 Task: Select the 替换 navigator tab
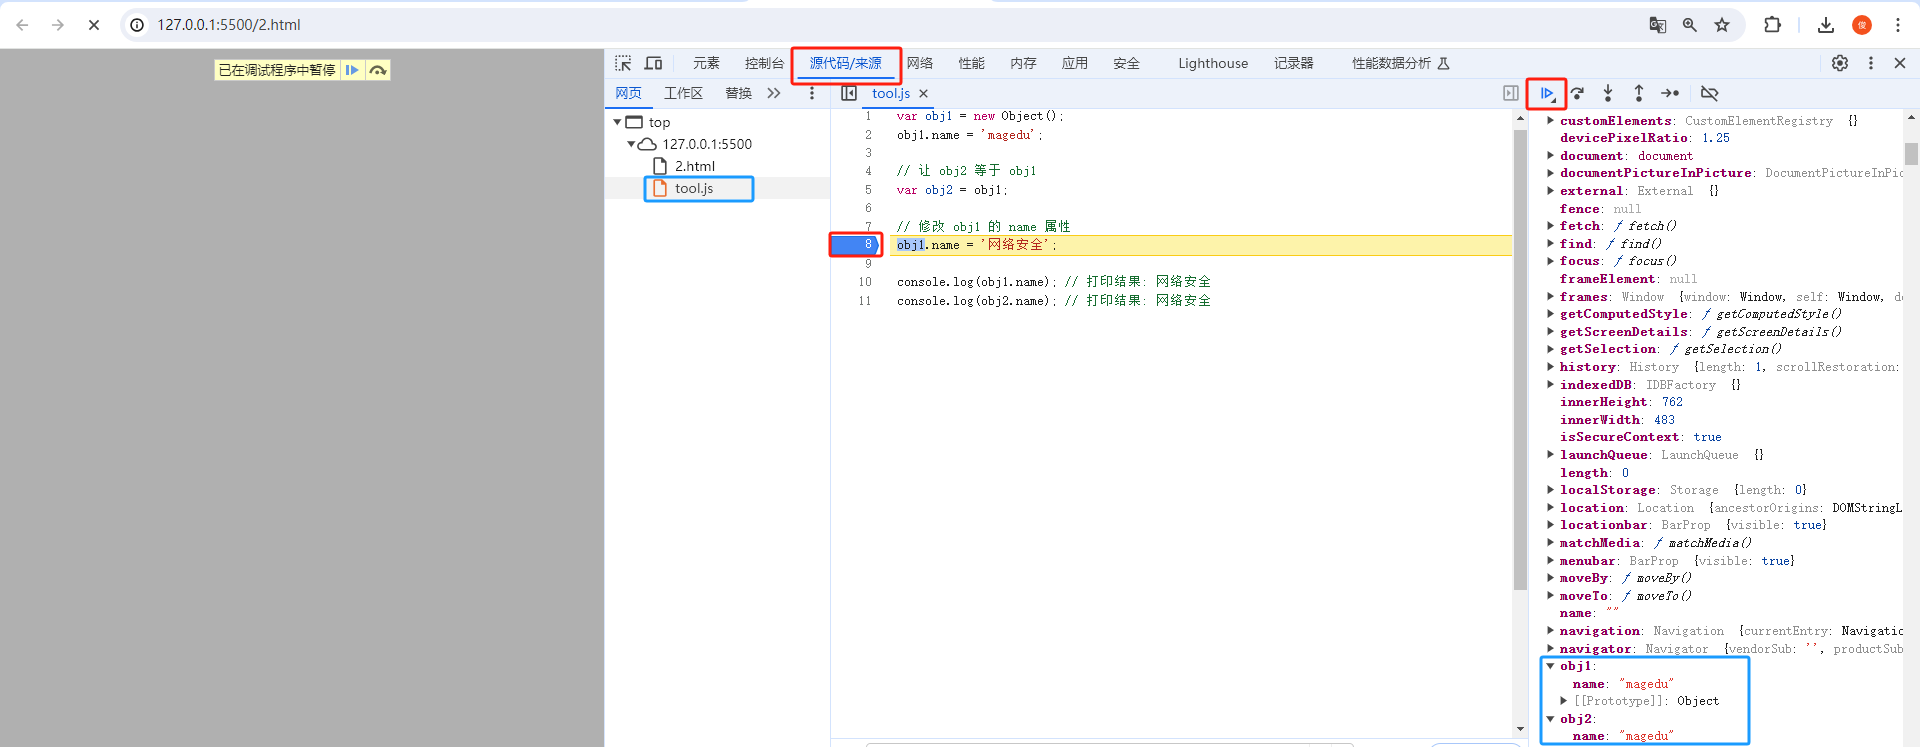pyautogui.click(x=739, y=93)
